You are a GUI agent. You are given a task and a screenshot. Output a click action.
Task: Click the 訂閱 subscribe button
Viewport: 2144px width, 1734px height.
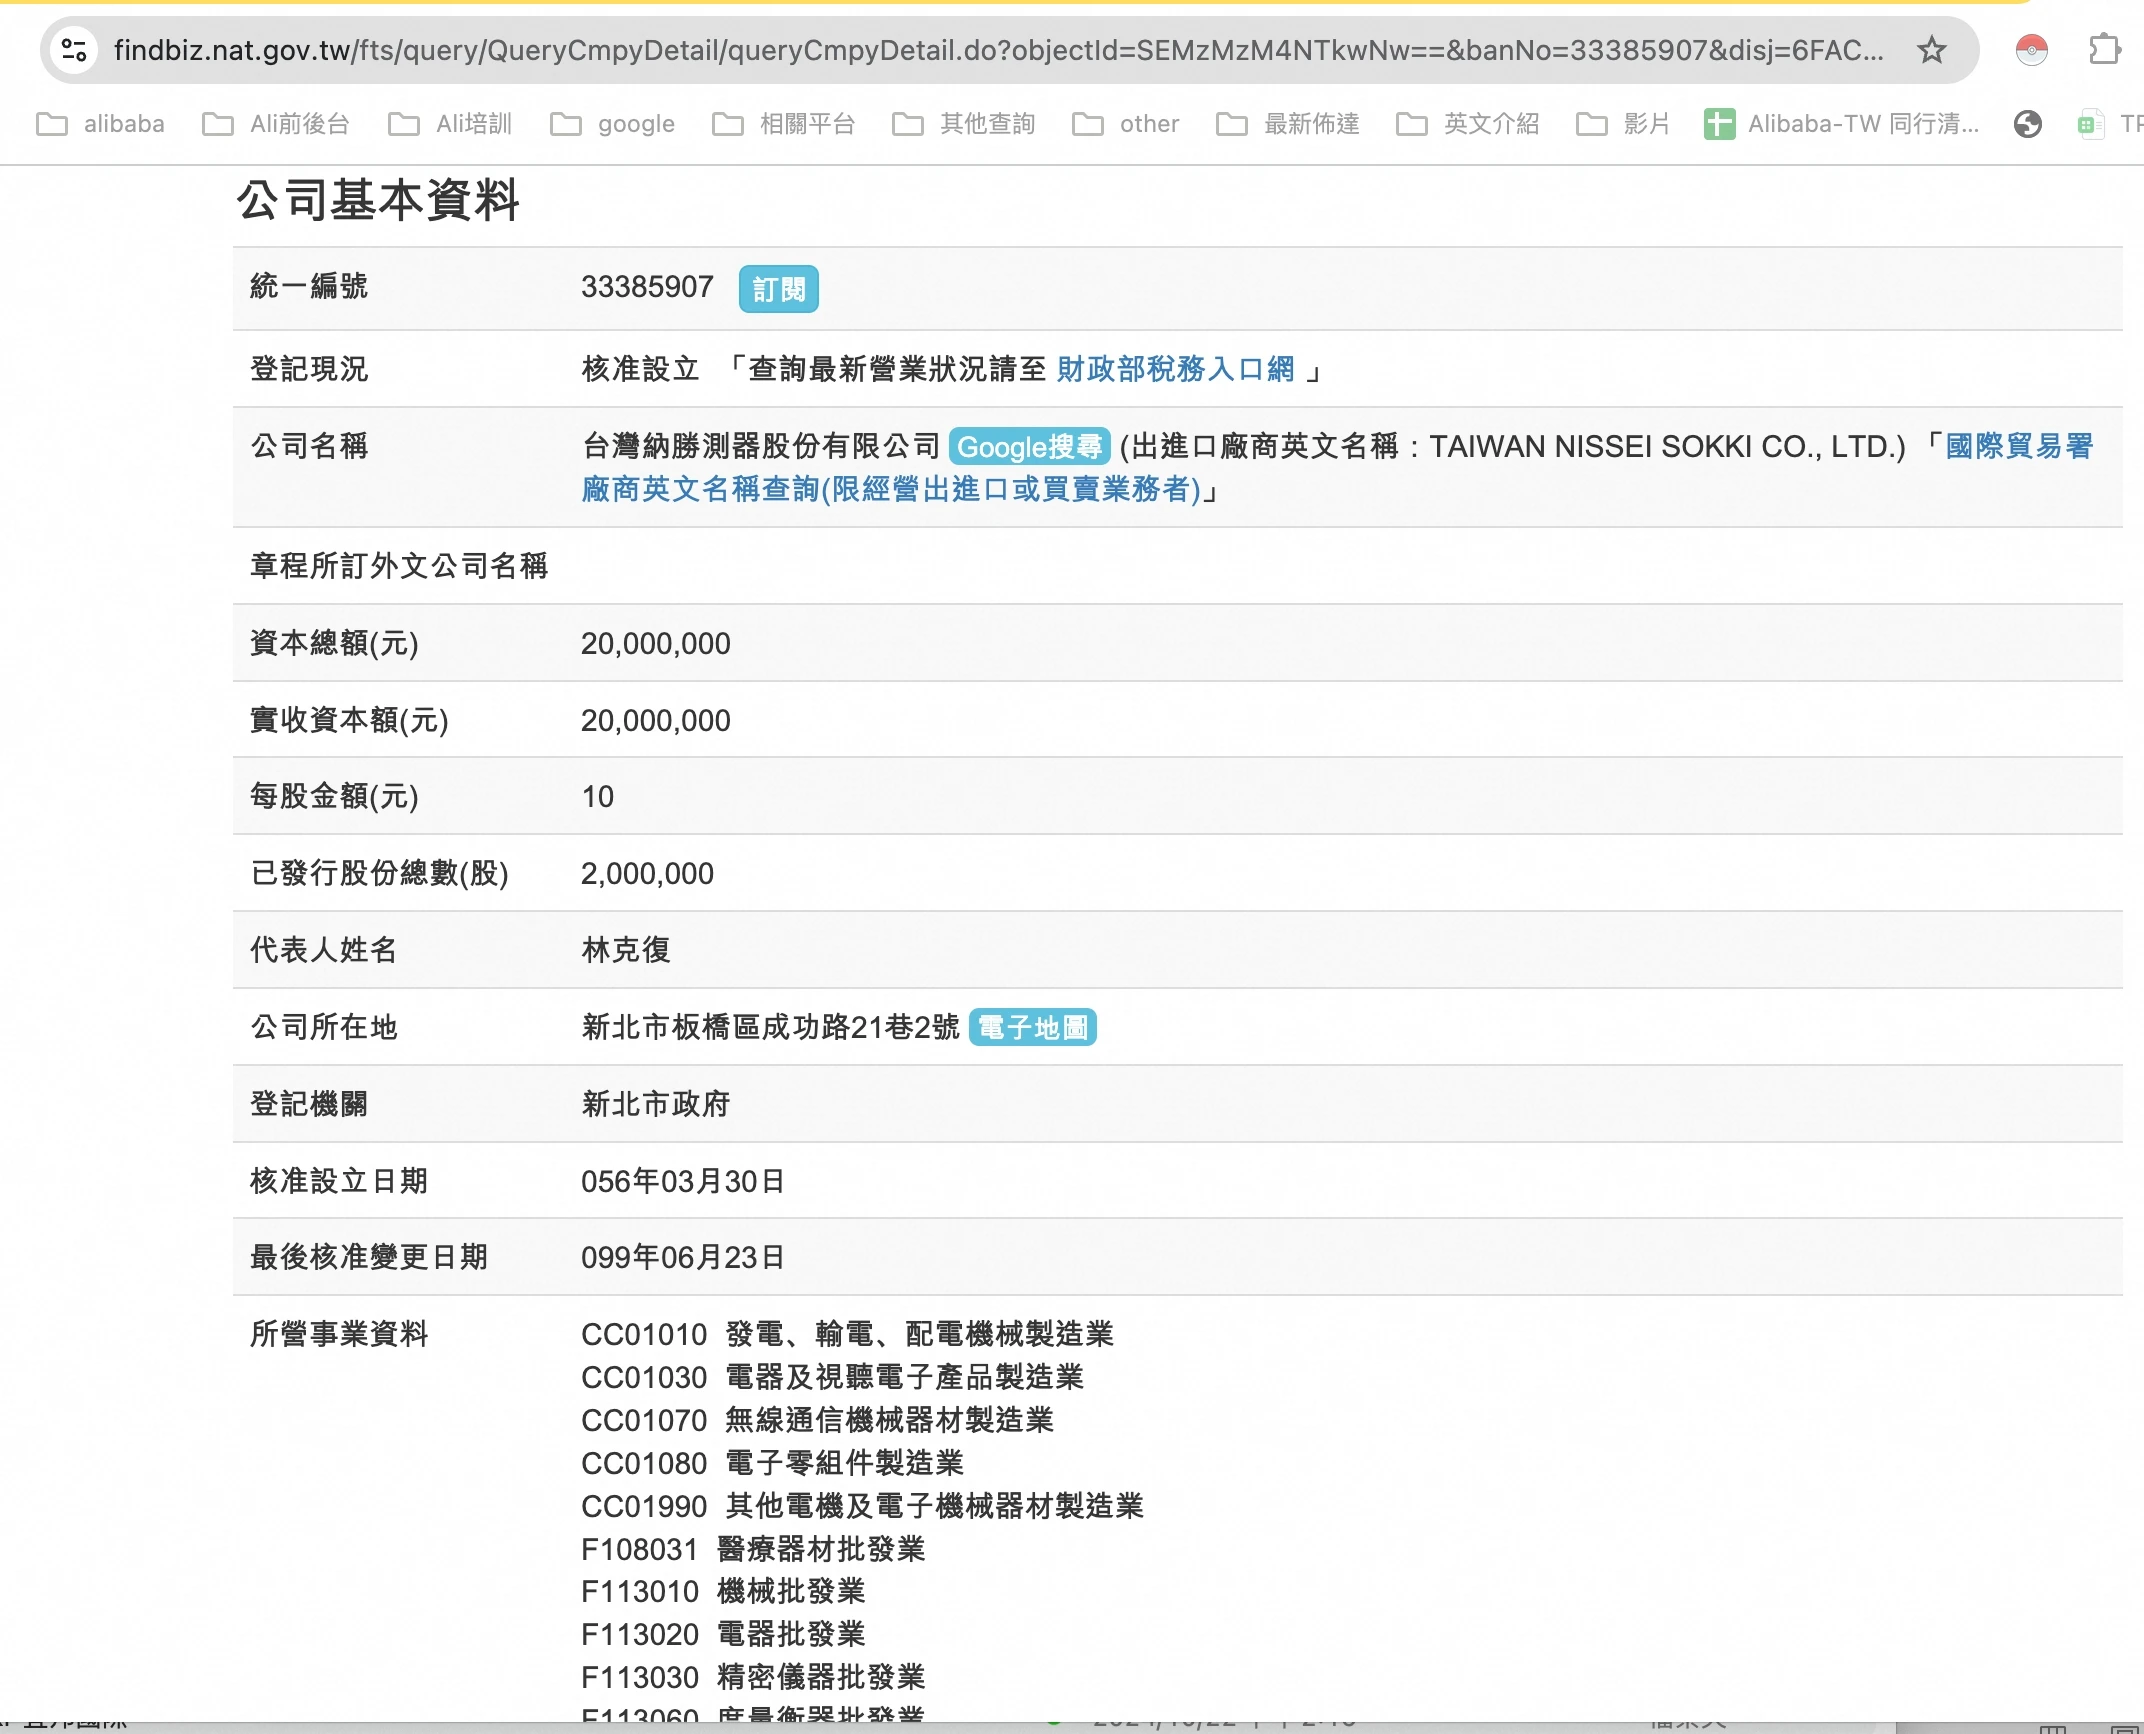click(778, 289)
